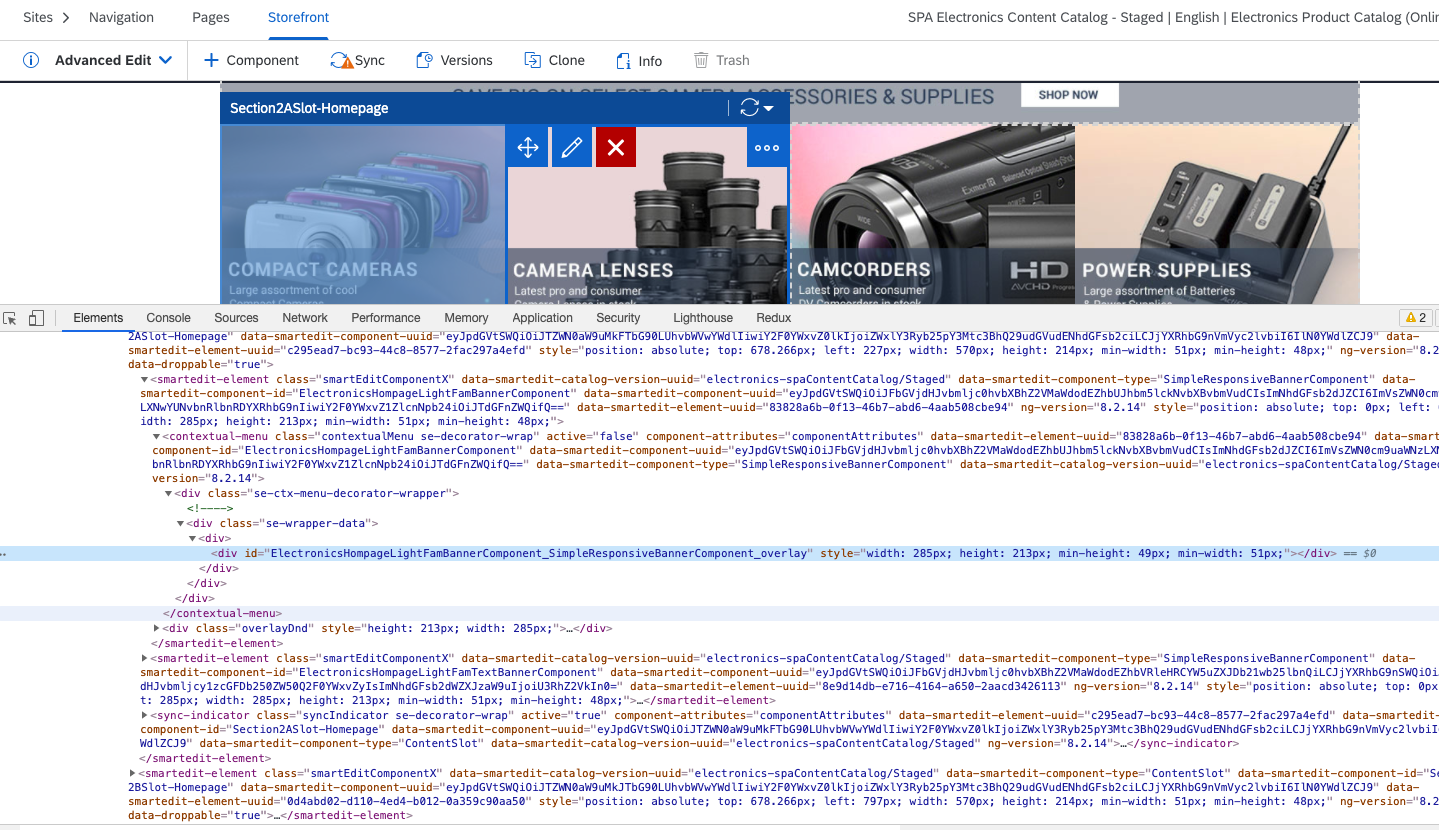Click the SHOP NOW banner button
This screenshot has height=830, width=1439.
click(1069, 95)
